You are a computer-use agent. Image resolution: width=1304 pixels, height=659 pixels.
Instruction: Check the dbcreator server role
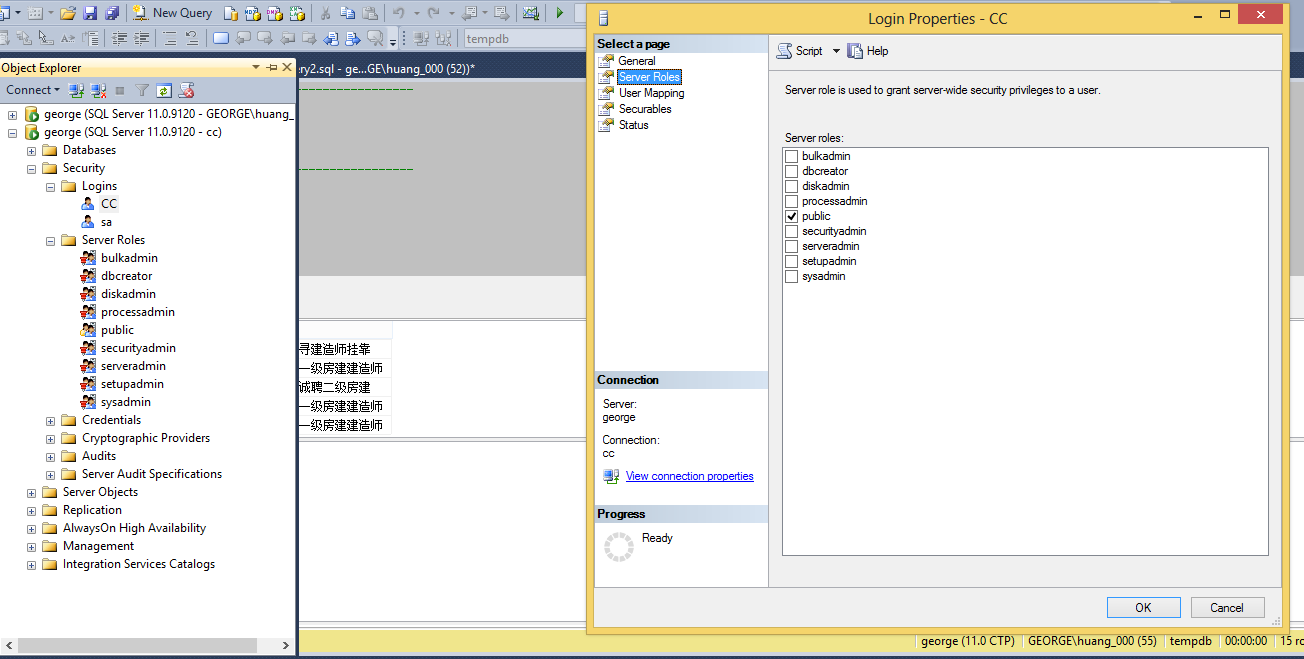click(792, 171)
